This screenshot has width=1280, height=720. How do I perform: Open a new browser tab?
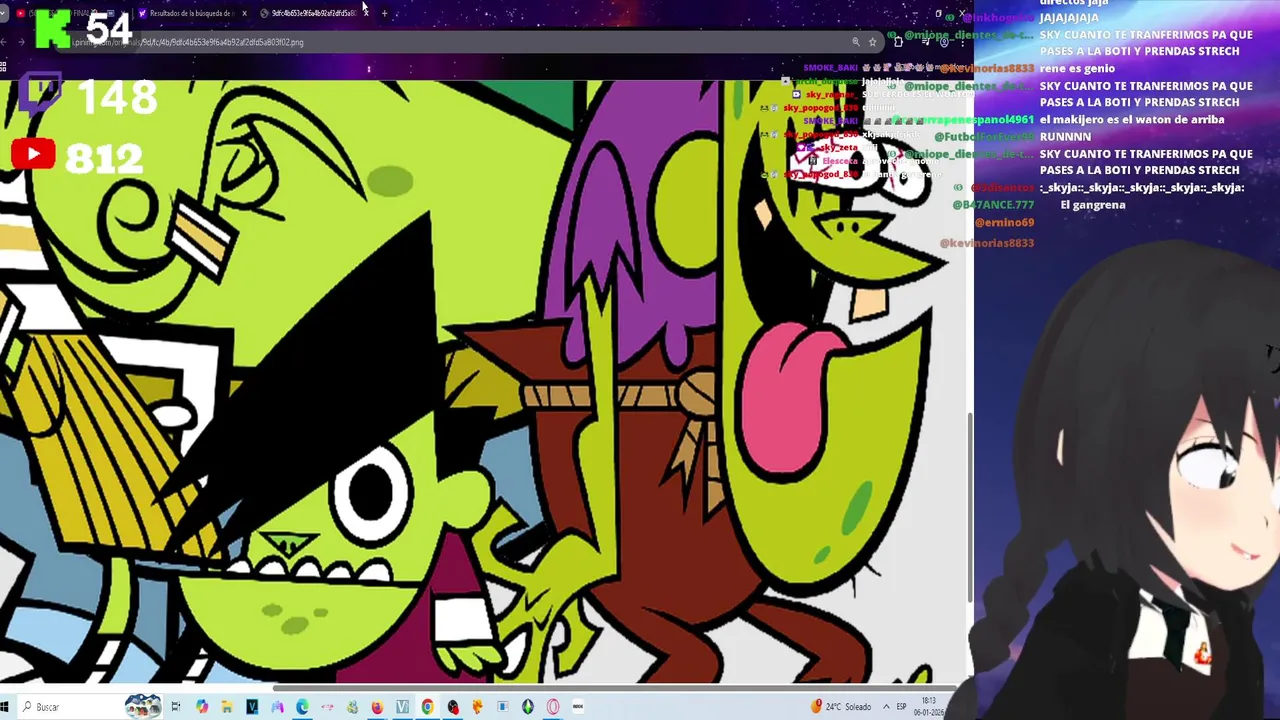384,13
